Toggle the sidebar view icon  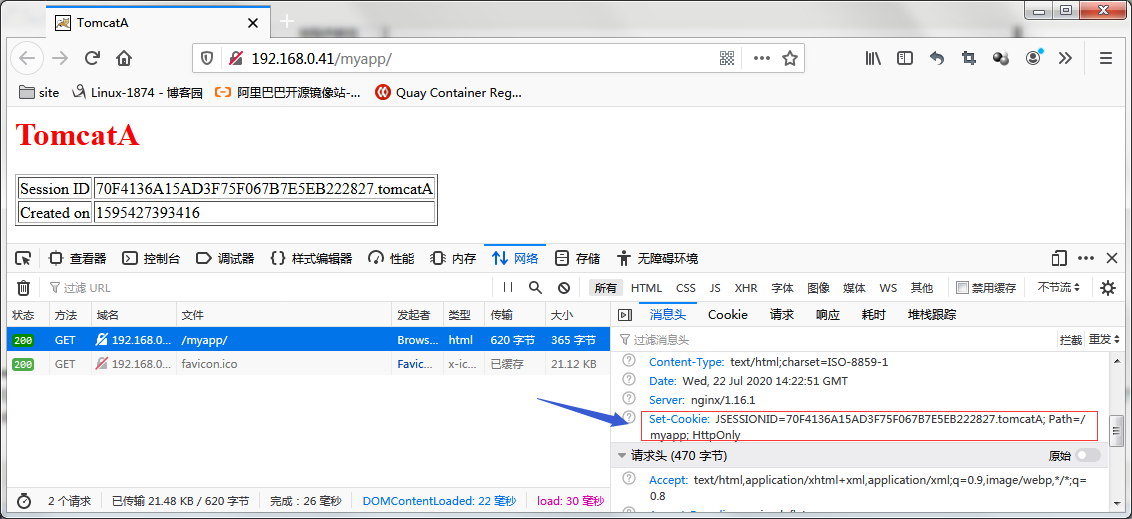[905, 58]
